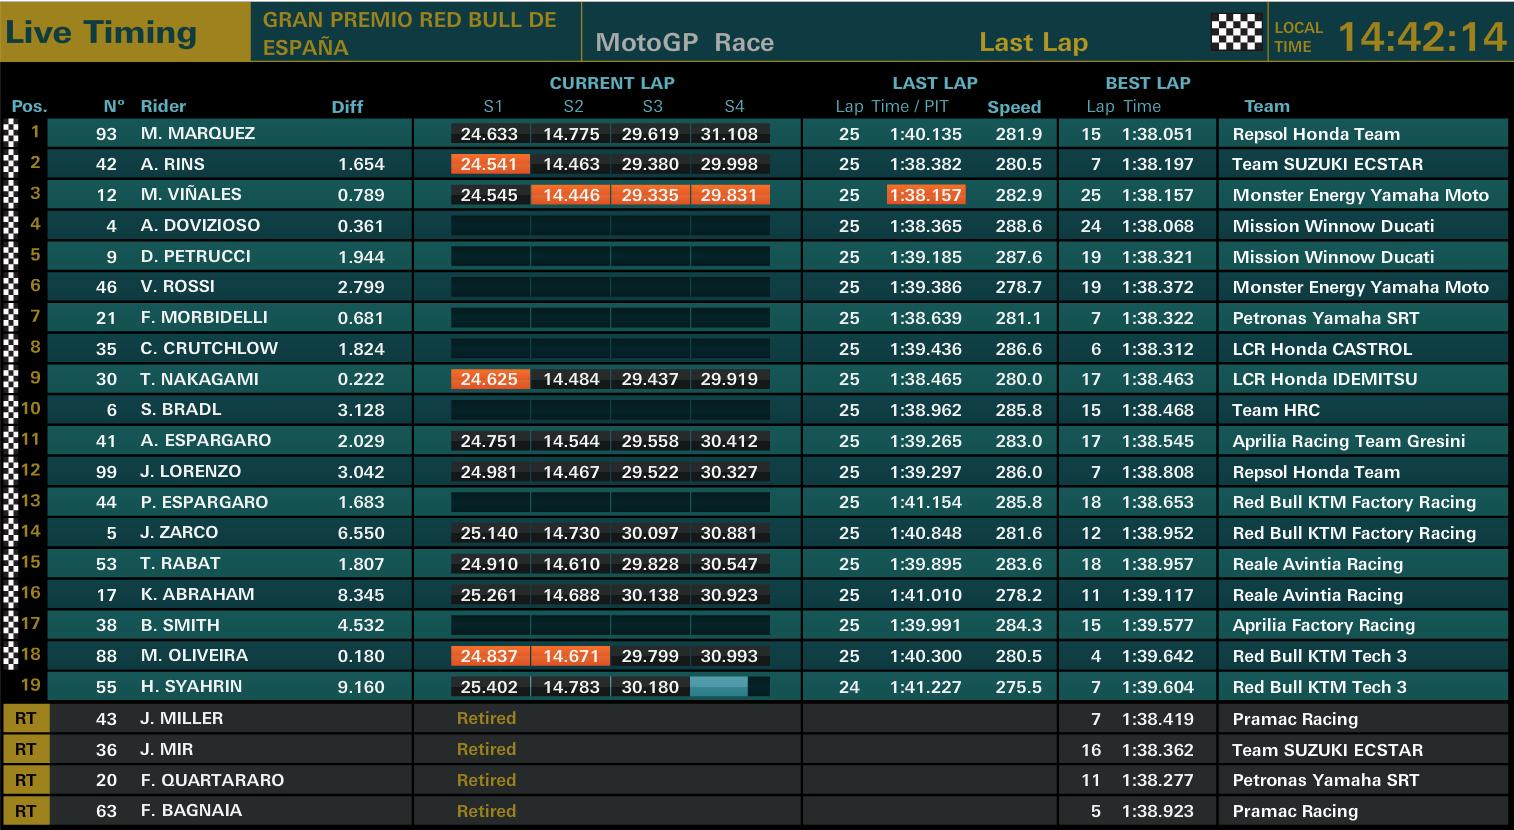Click Syahrin's diff value 9.160
The height and width of the screenshot is (830, 1514).
click(361, 686)
